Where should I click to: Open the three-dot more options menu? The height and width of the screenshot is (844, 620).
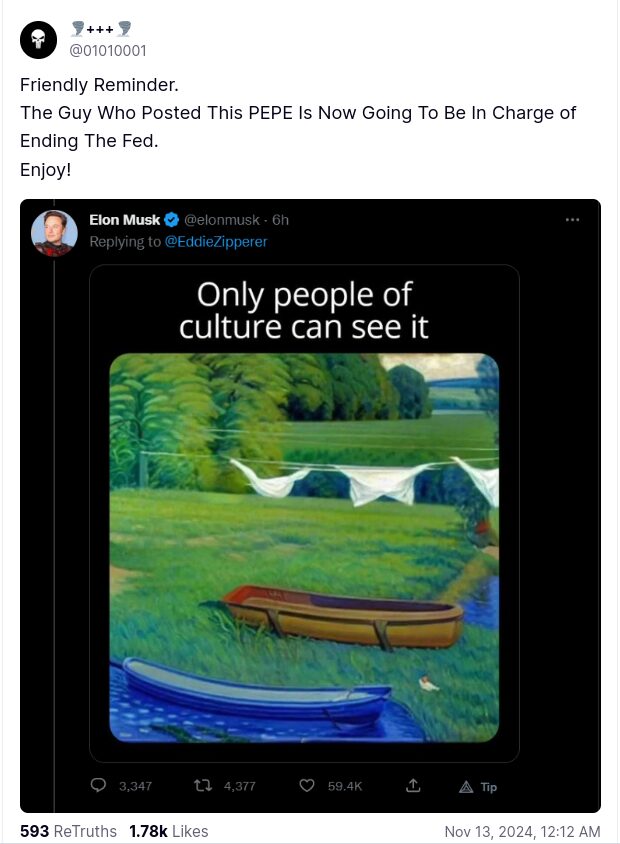(573, 220)
